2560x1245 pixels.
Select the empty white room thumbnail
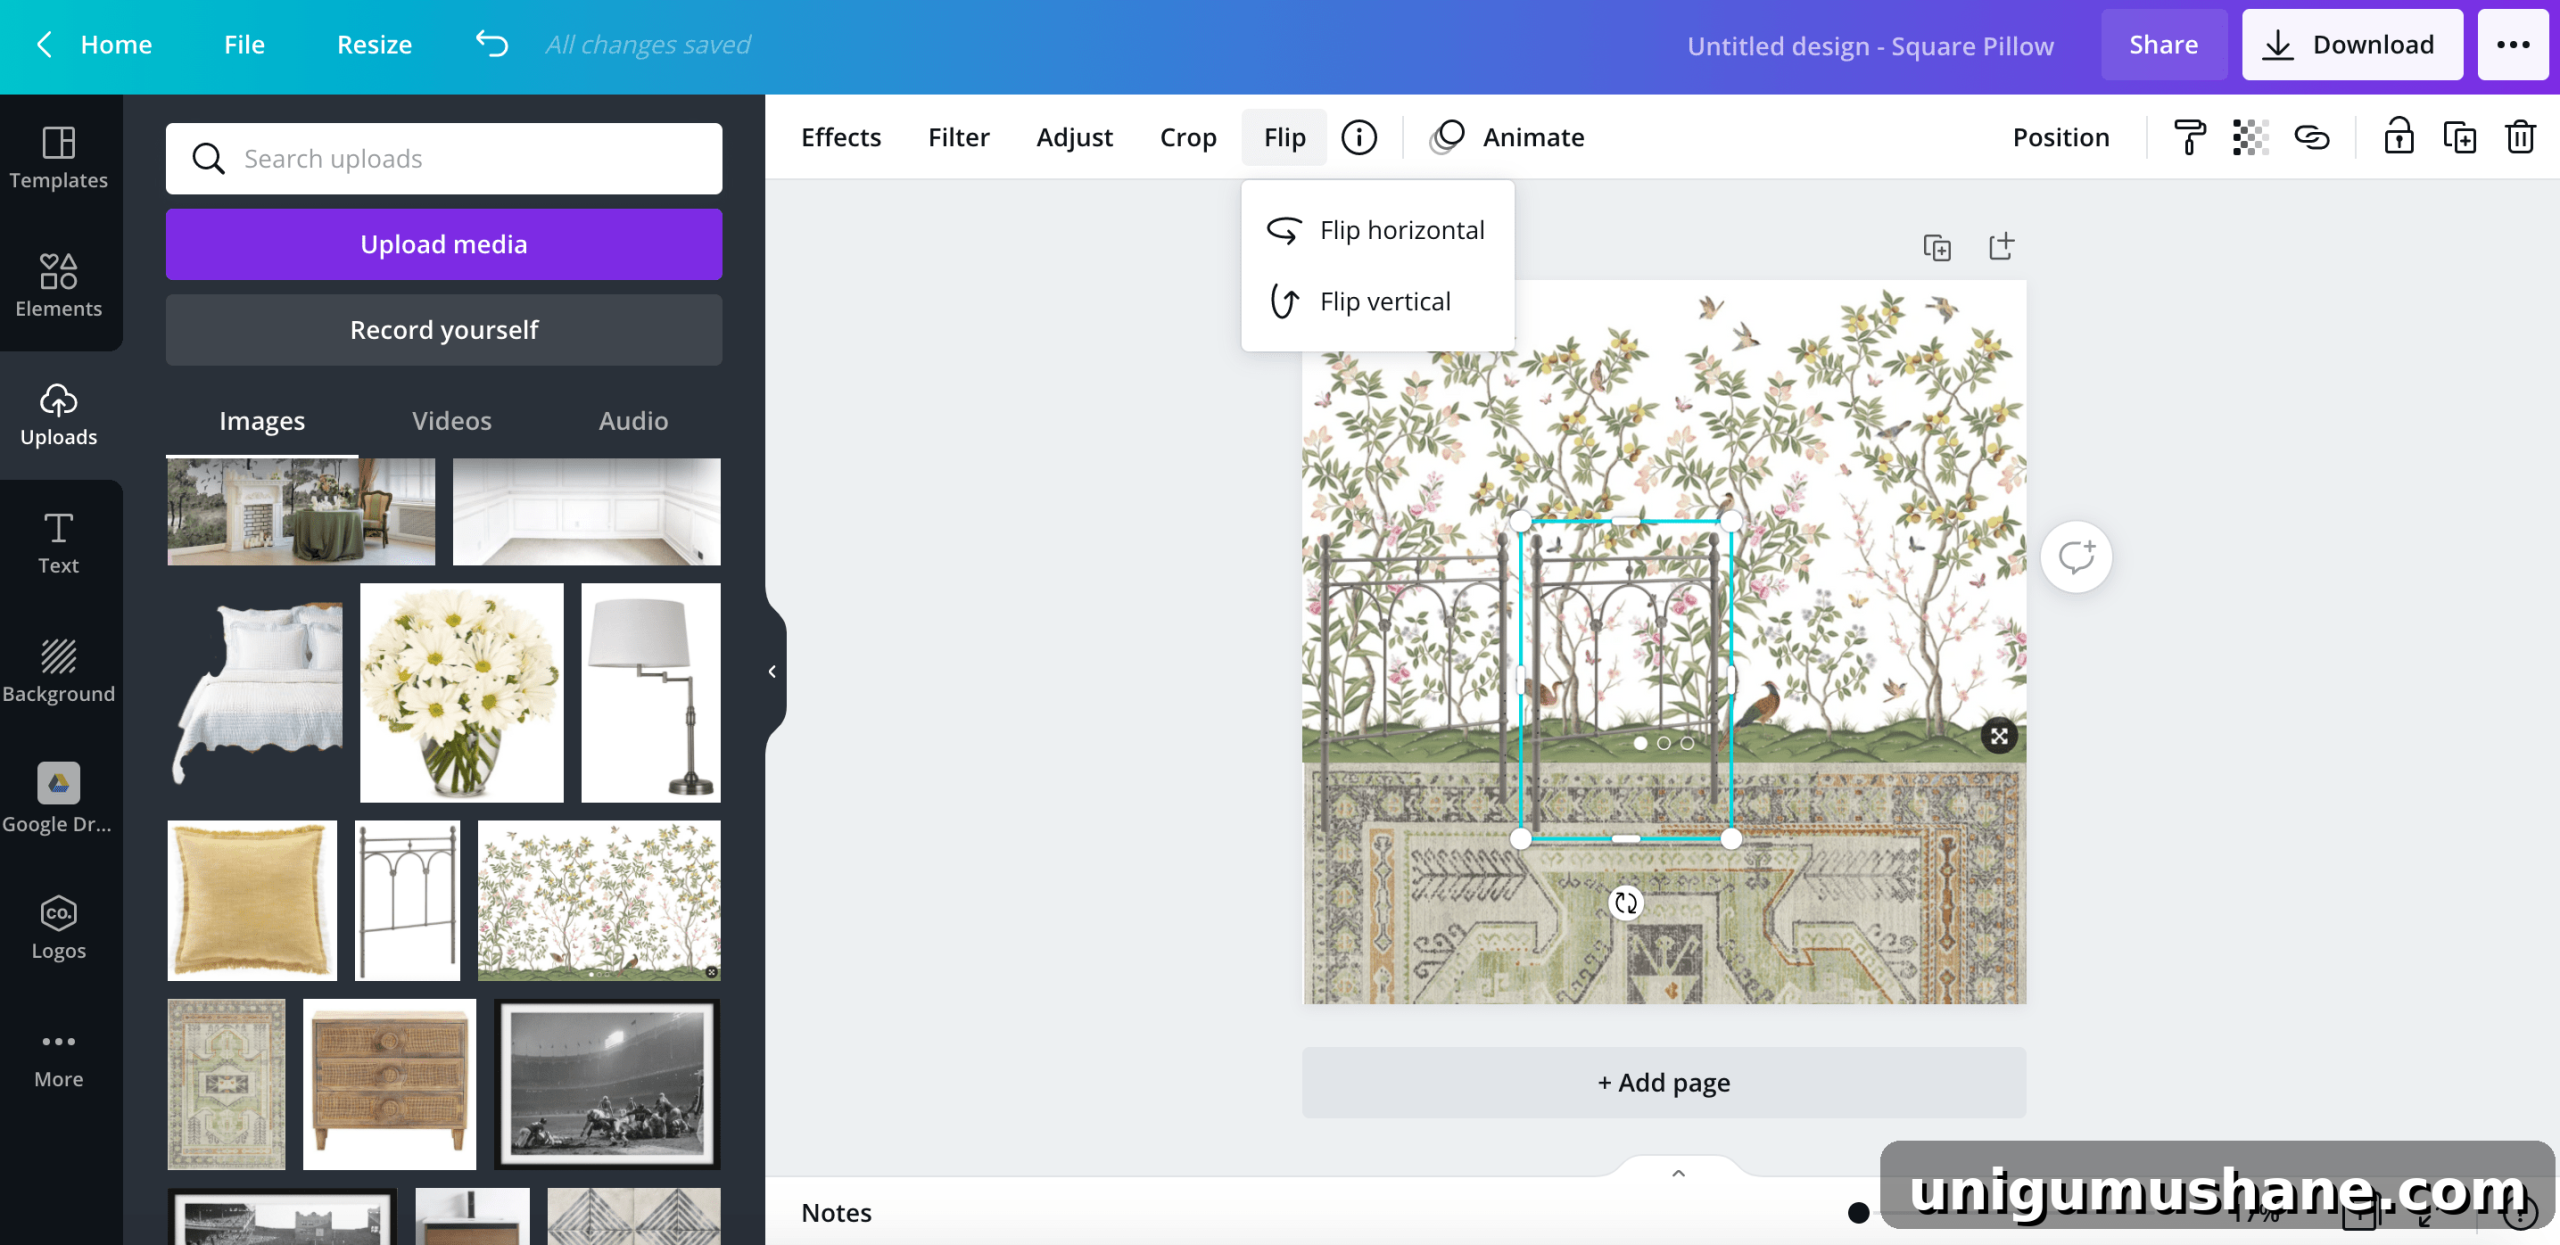point(586,512)
